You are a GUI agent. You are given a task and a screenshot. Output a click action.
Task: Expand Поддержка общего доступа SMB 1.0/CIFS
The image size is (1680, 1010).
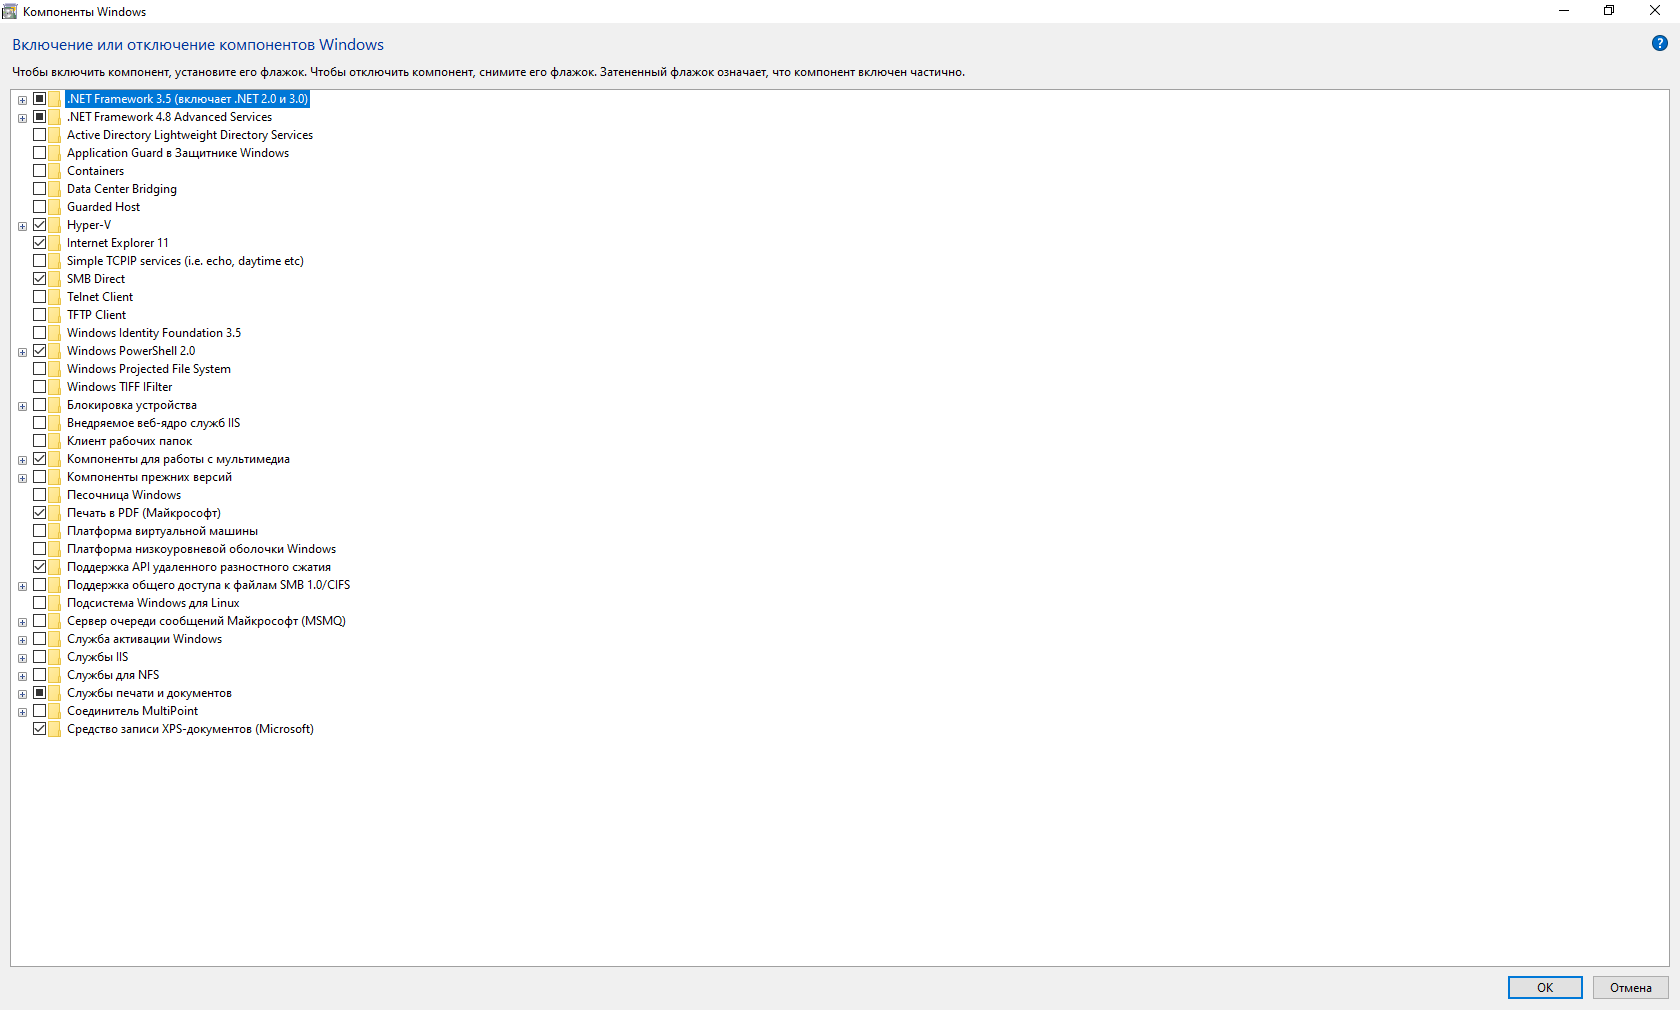pos(22,586)
